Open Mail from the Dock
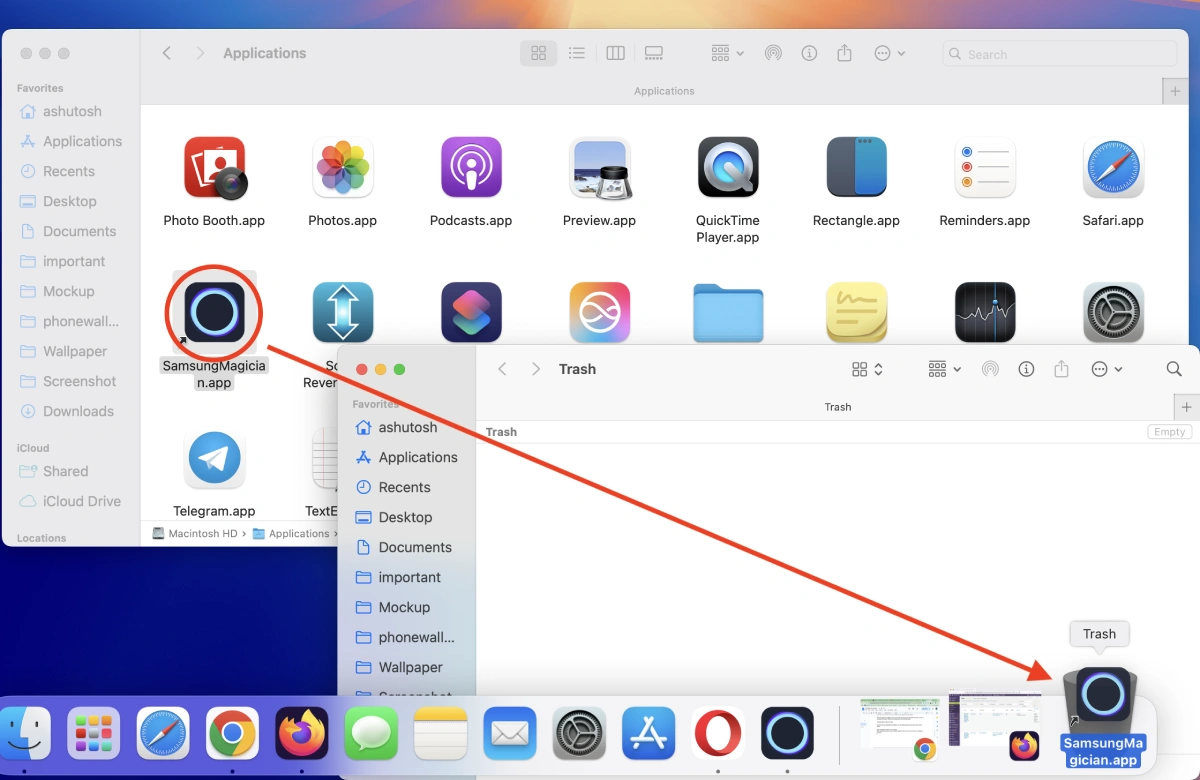Screen dimensions: 1200x780 (509, 734)
